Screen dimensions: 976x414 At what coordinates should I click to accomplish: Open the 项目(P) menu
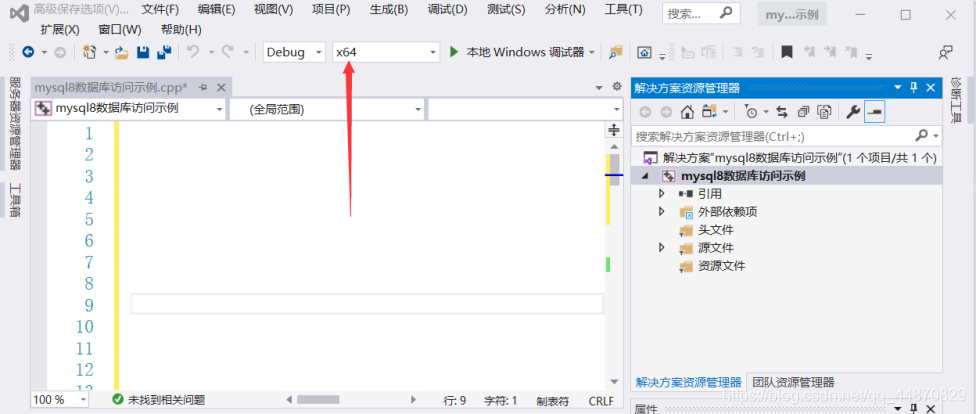331,10
